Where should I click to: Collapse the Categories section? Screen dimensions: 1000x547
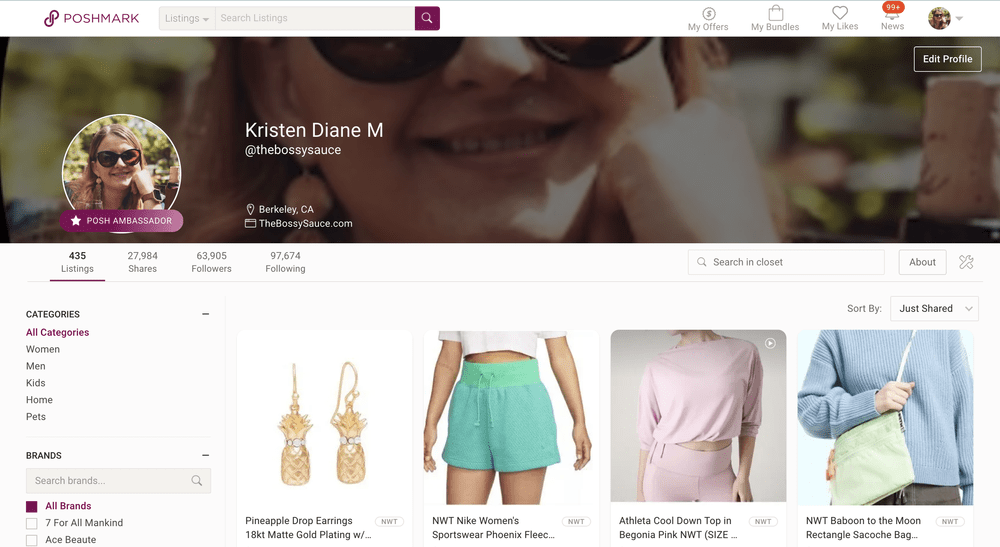205,314
